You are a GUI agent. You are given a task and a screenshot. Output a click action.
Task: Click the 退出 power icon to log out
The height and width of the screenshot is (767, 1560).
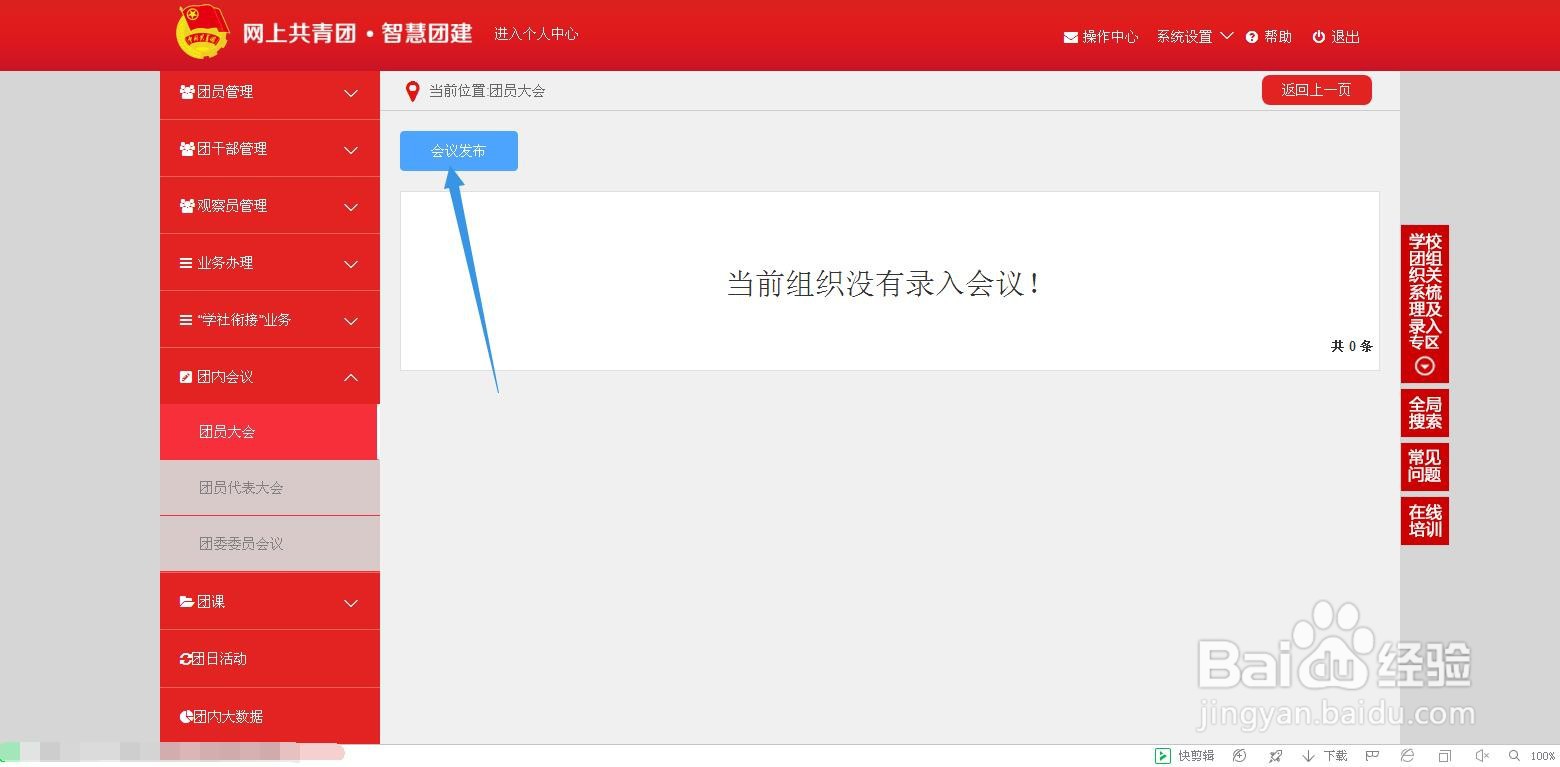point(1317,36)
